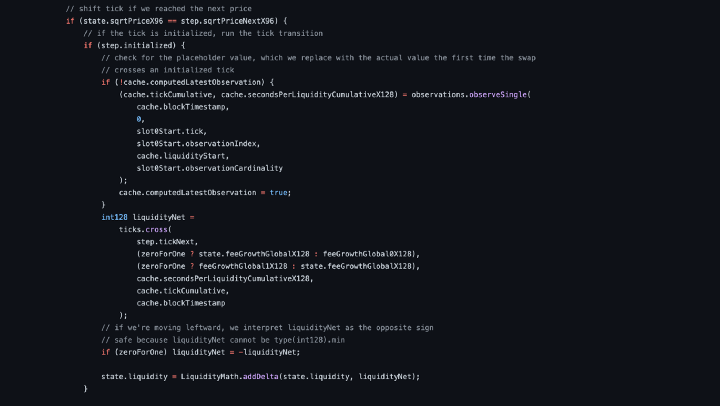
Task: Click the true keyword in computedLatestObservation assignment
Action: (279, 192)
